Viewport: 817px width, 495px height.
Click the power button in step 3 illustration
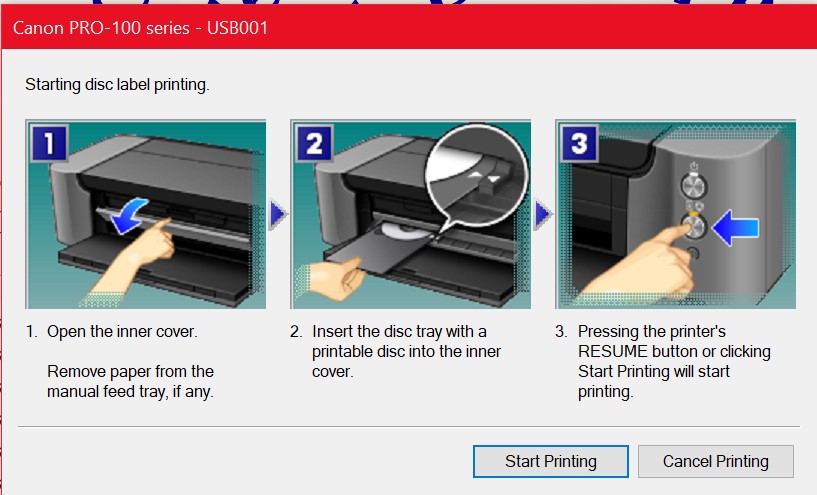[x=694, y=186]
